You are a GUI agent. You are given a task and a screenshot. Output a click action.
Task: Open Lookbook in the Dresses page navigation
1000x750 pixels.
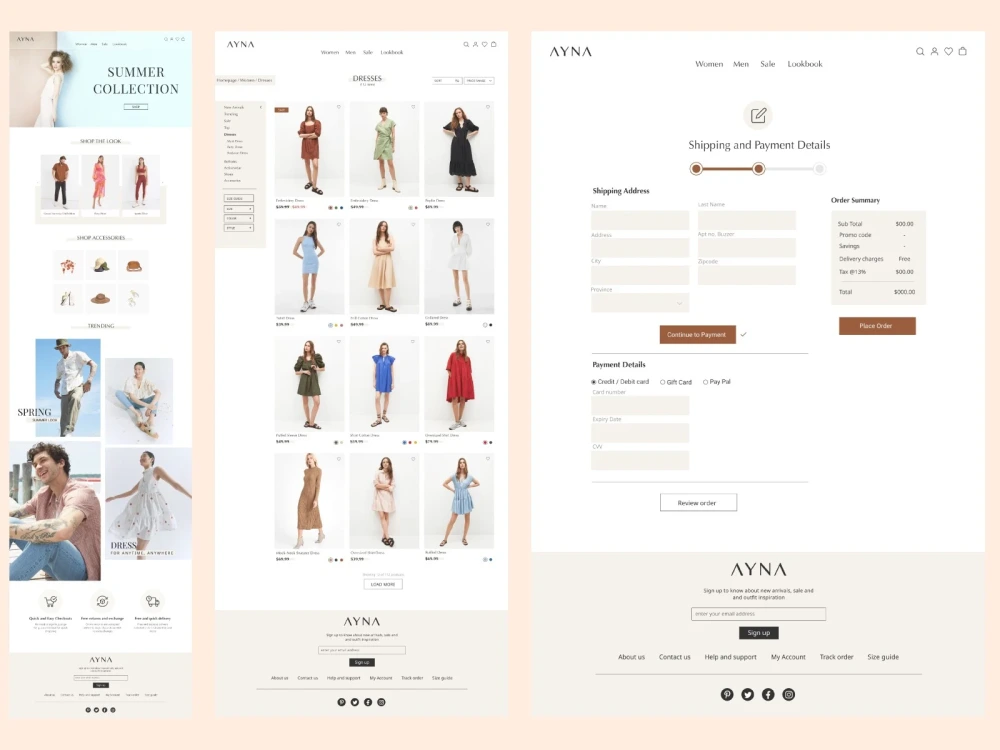pyautogui.click(x=392, y=52)
